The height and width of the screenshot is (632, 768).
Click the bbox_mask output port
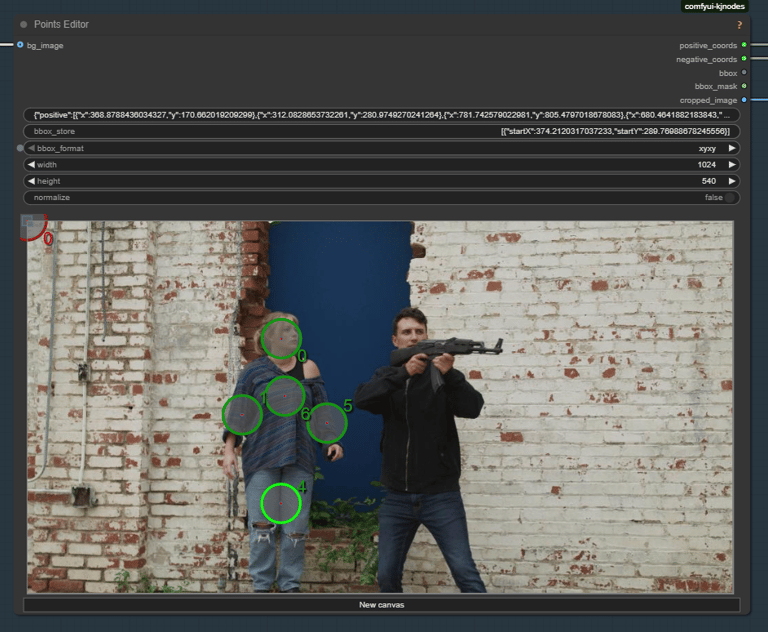744,86
